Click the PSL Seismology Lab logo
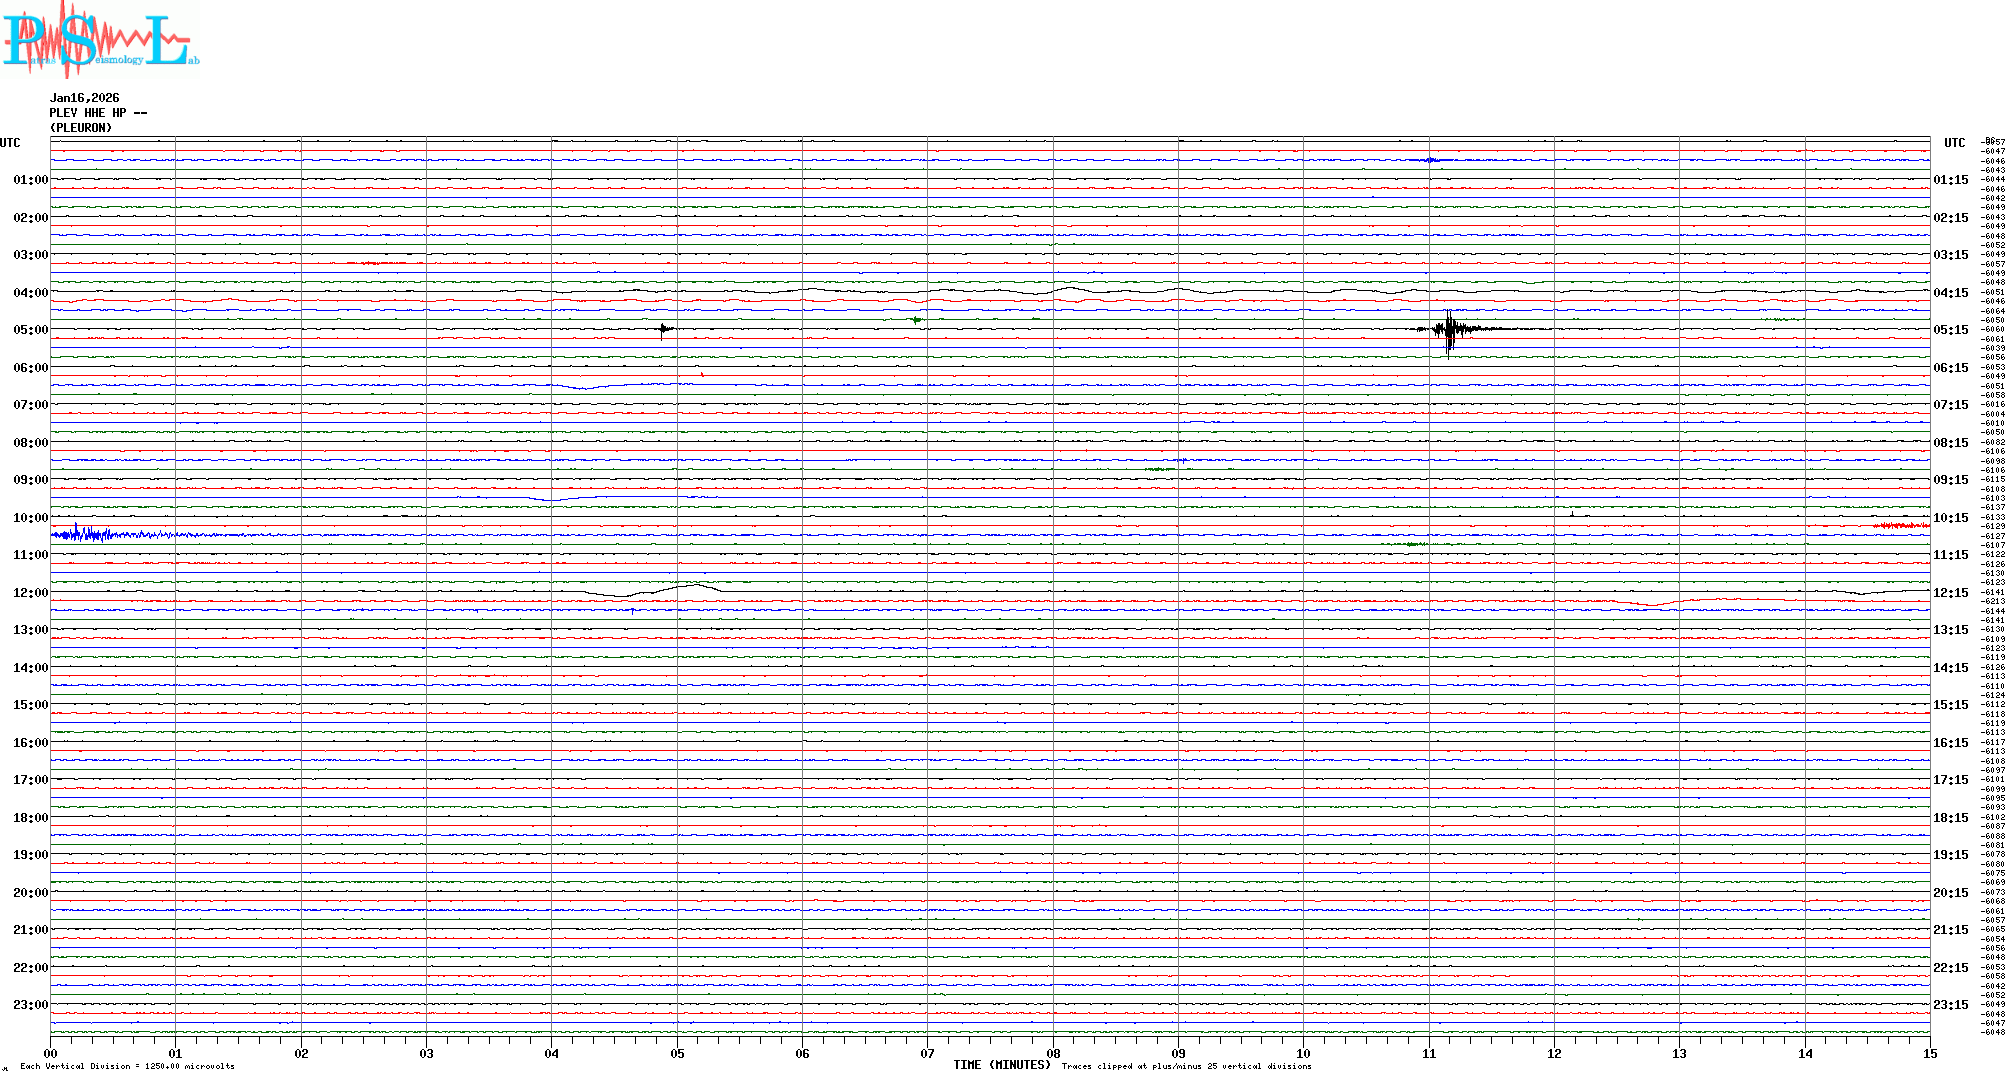This screenshot has width=2010, height=1080. (x=98, y=40)
